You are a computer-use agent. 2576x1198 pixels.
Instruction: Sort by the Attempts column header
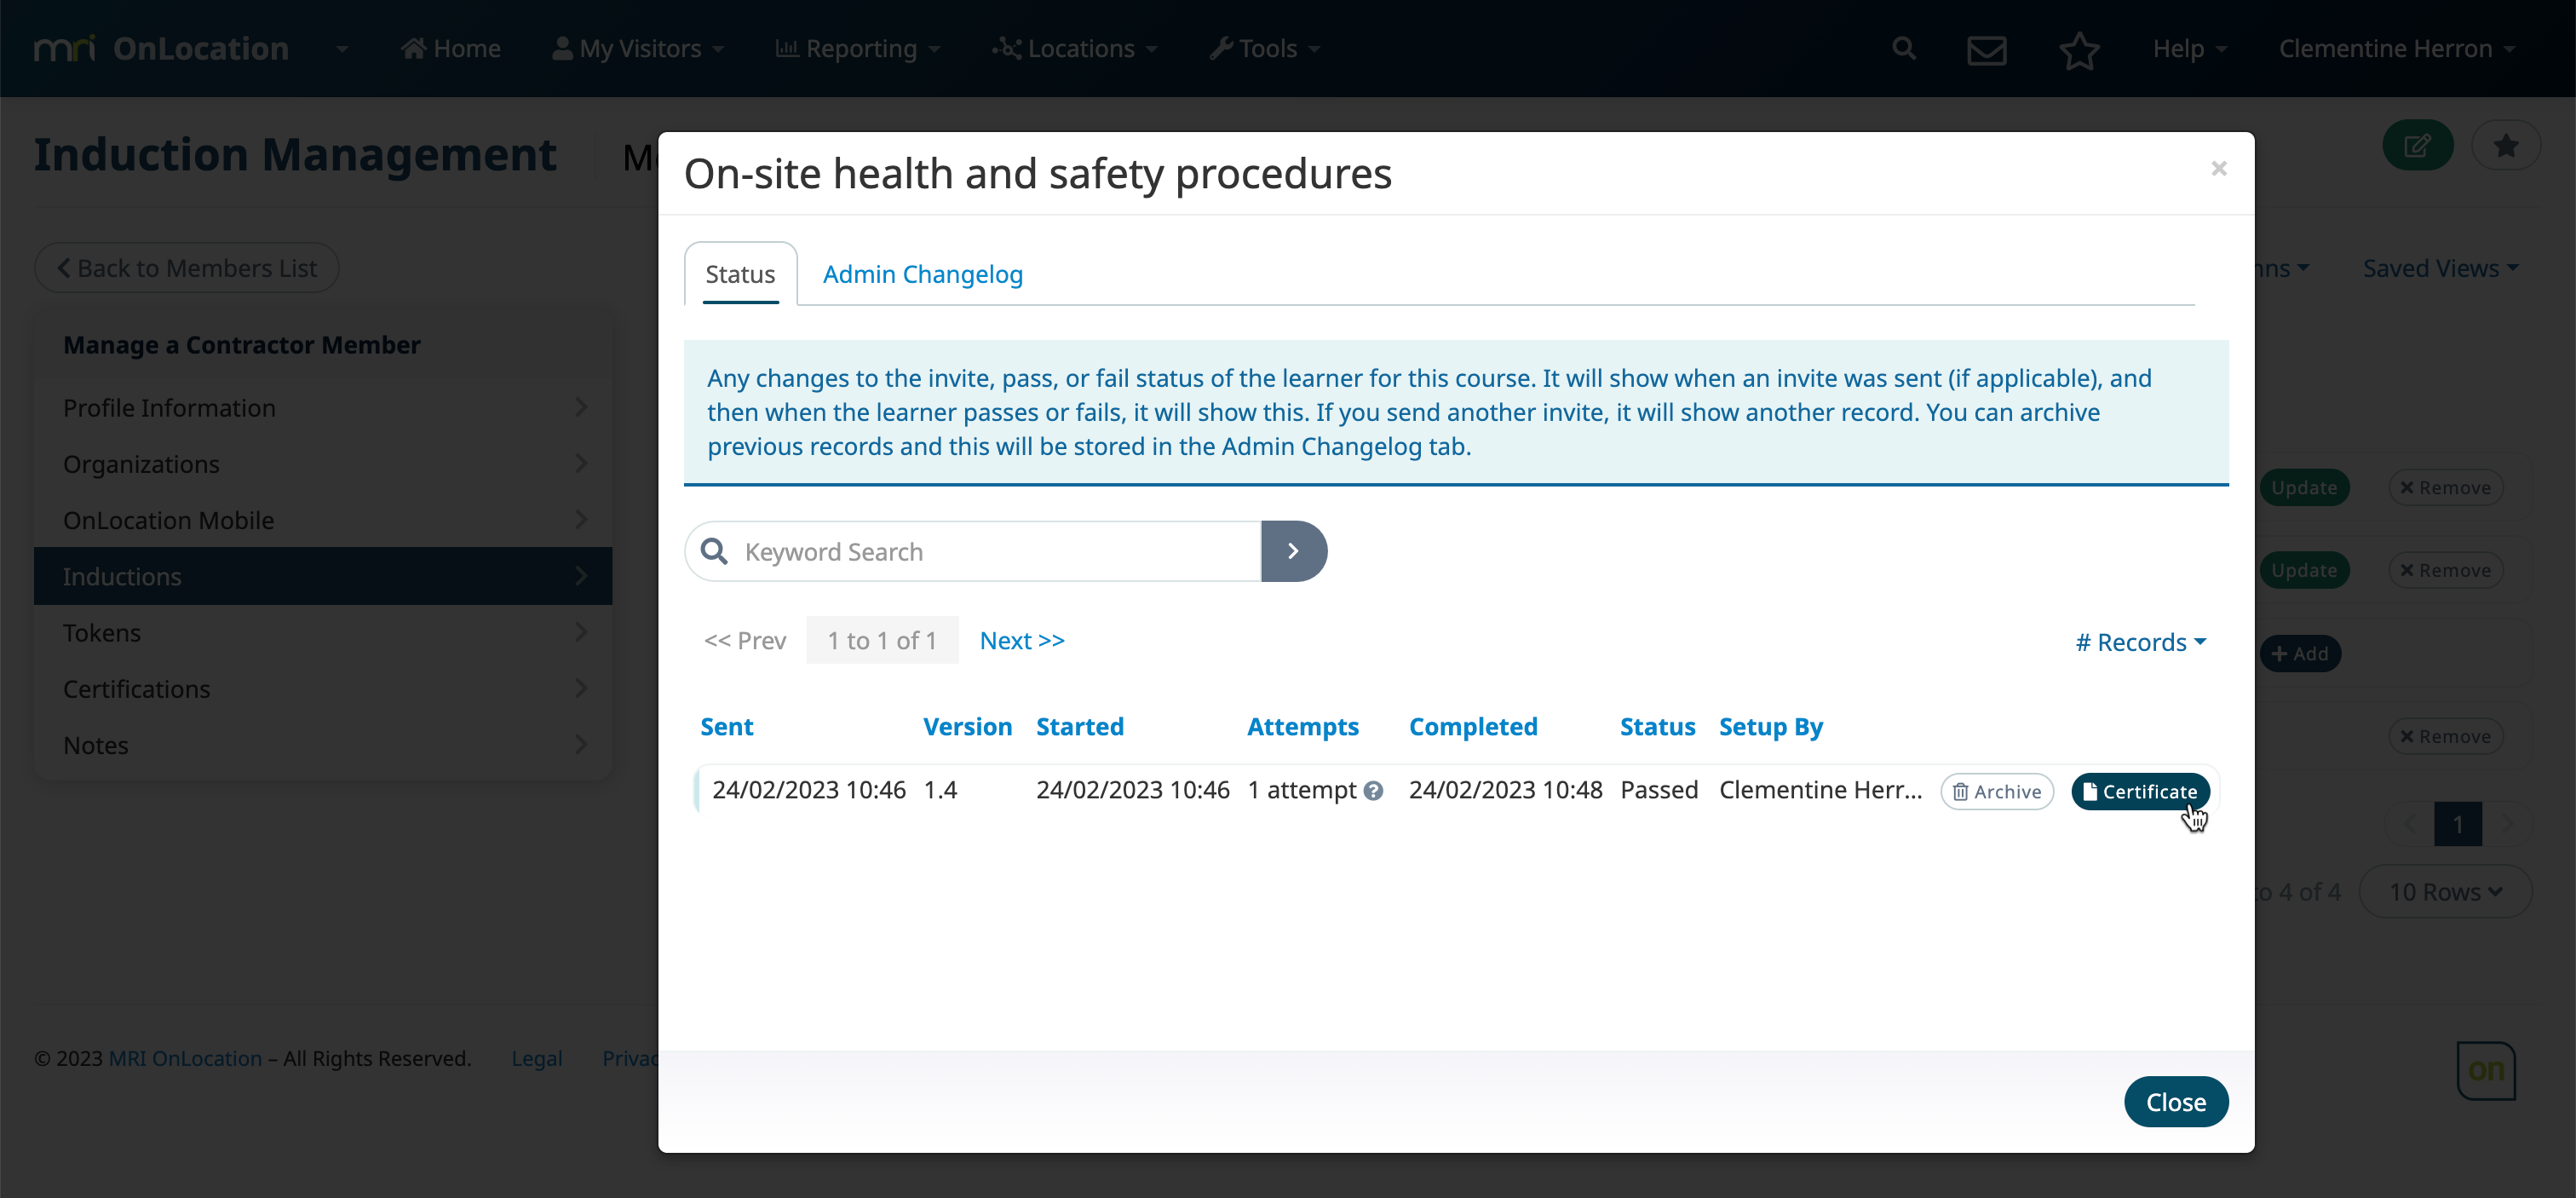click(1303, 726)
